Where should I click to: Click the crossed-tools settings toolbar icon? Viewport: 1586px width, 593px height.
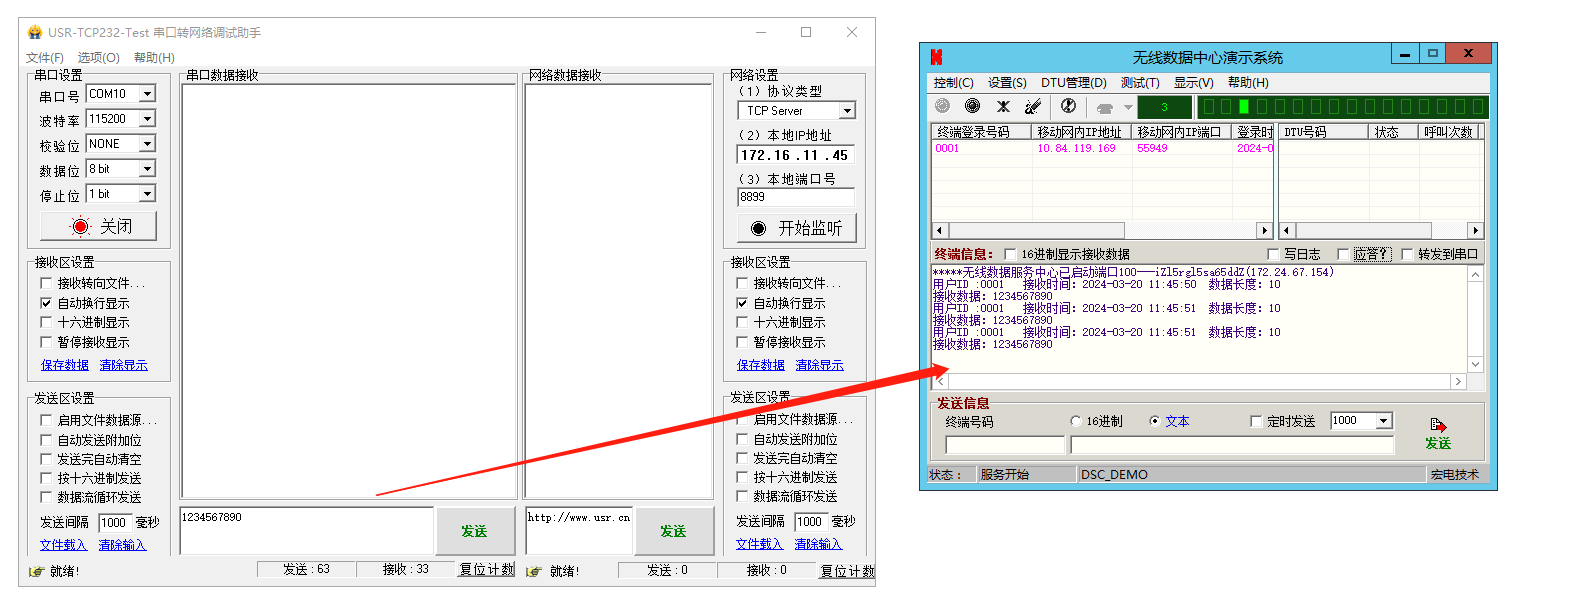click(1003, 106)
